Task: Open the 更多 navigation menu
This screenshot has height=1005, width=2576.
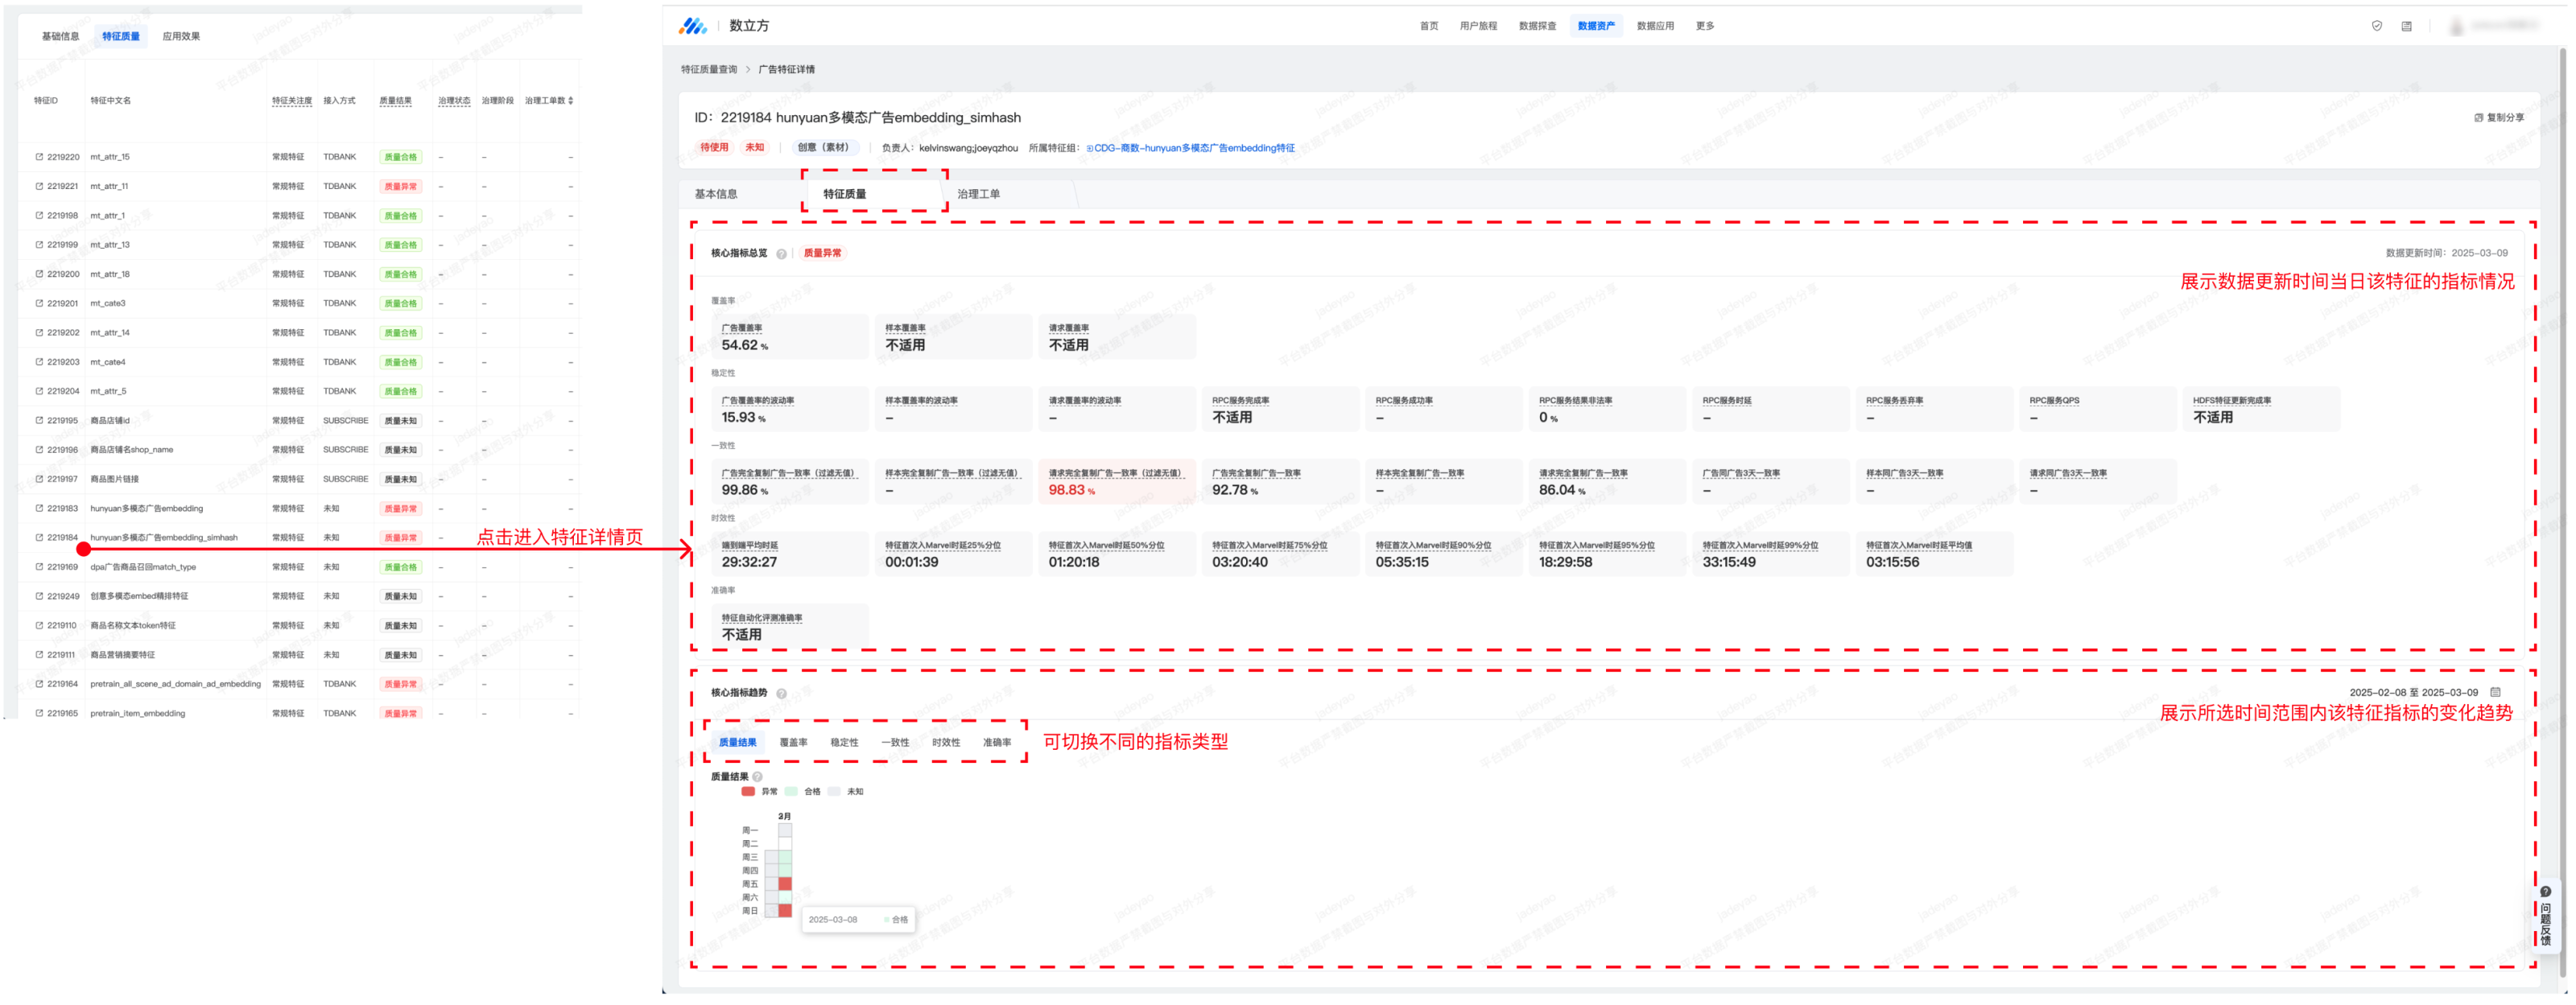Action: click(1704, 26)
